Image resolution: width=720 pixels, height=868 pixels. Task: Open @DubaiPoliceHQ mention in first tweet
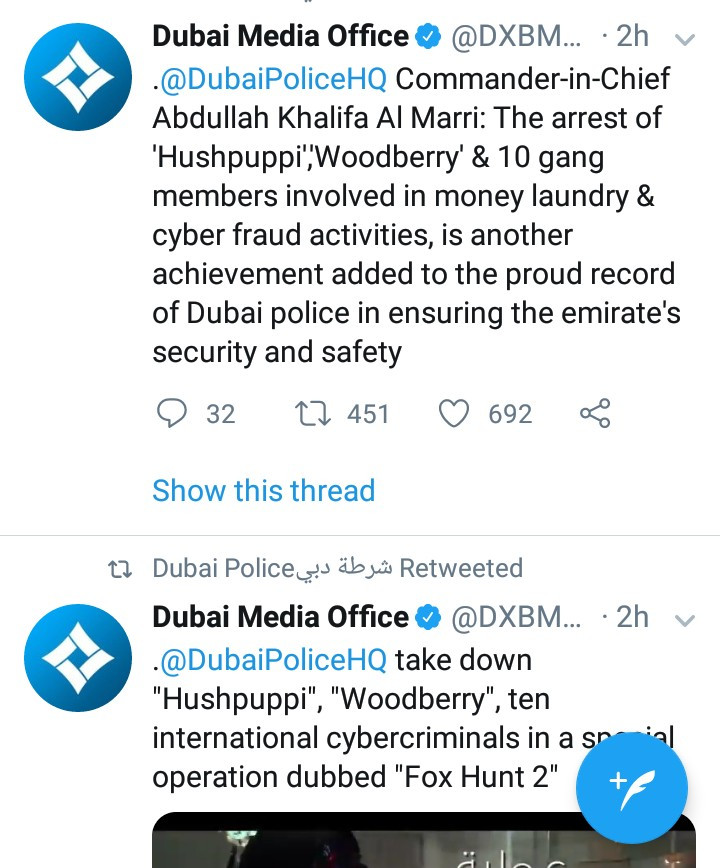point(272,78)
